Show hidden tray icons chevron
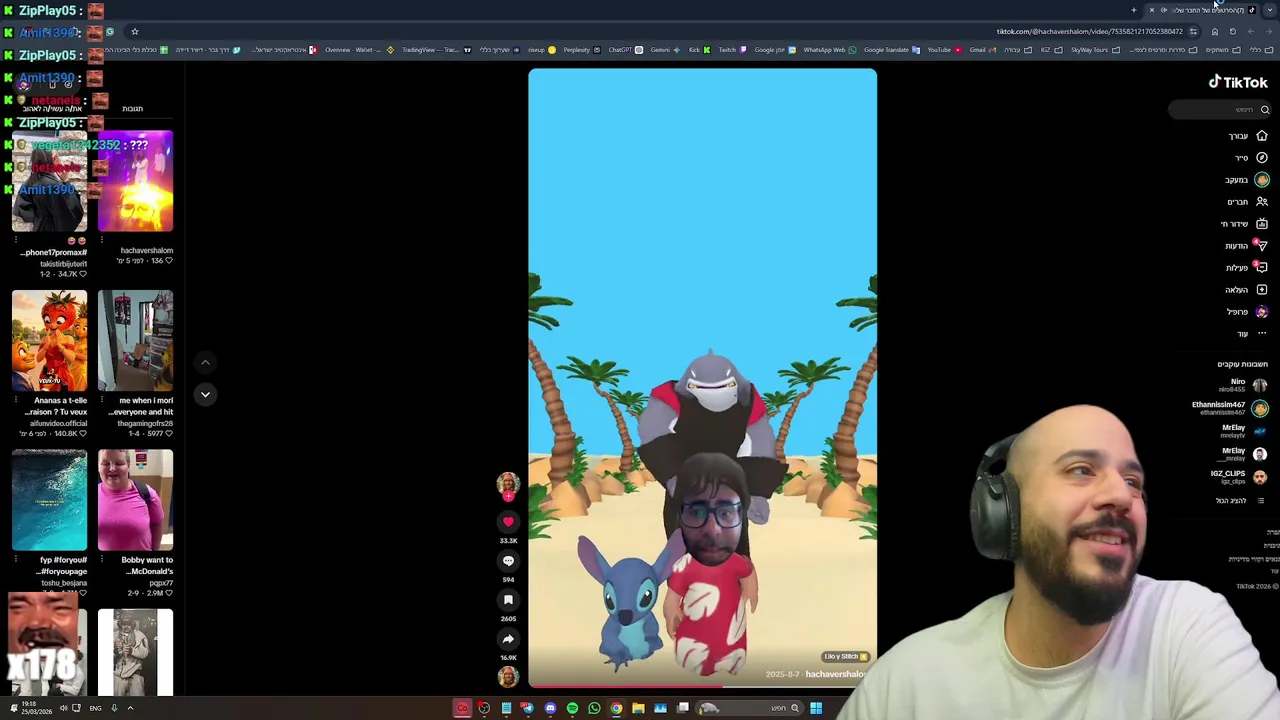1280x720 pixels. coord(130,708)
